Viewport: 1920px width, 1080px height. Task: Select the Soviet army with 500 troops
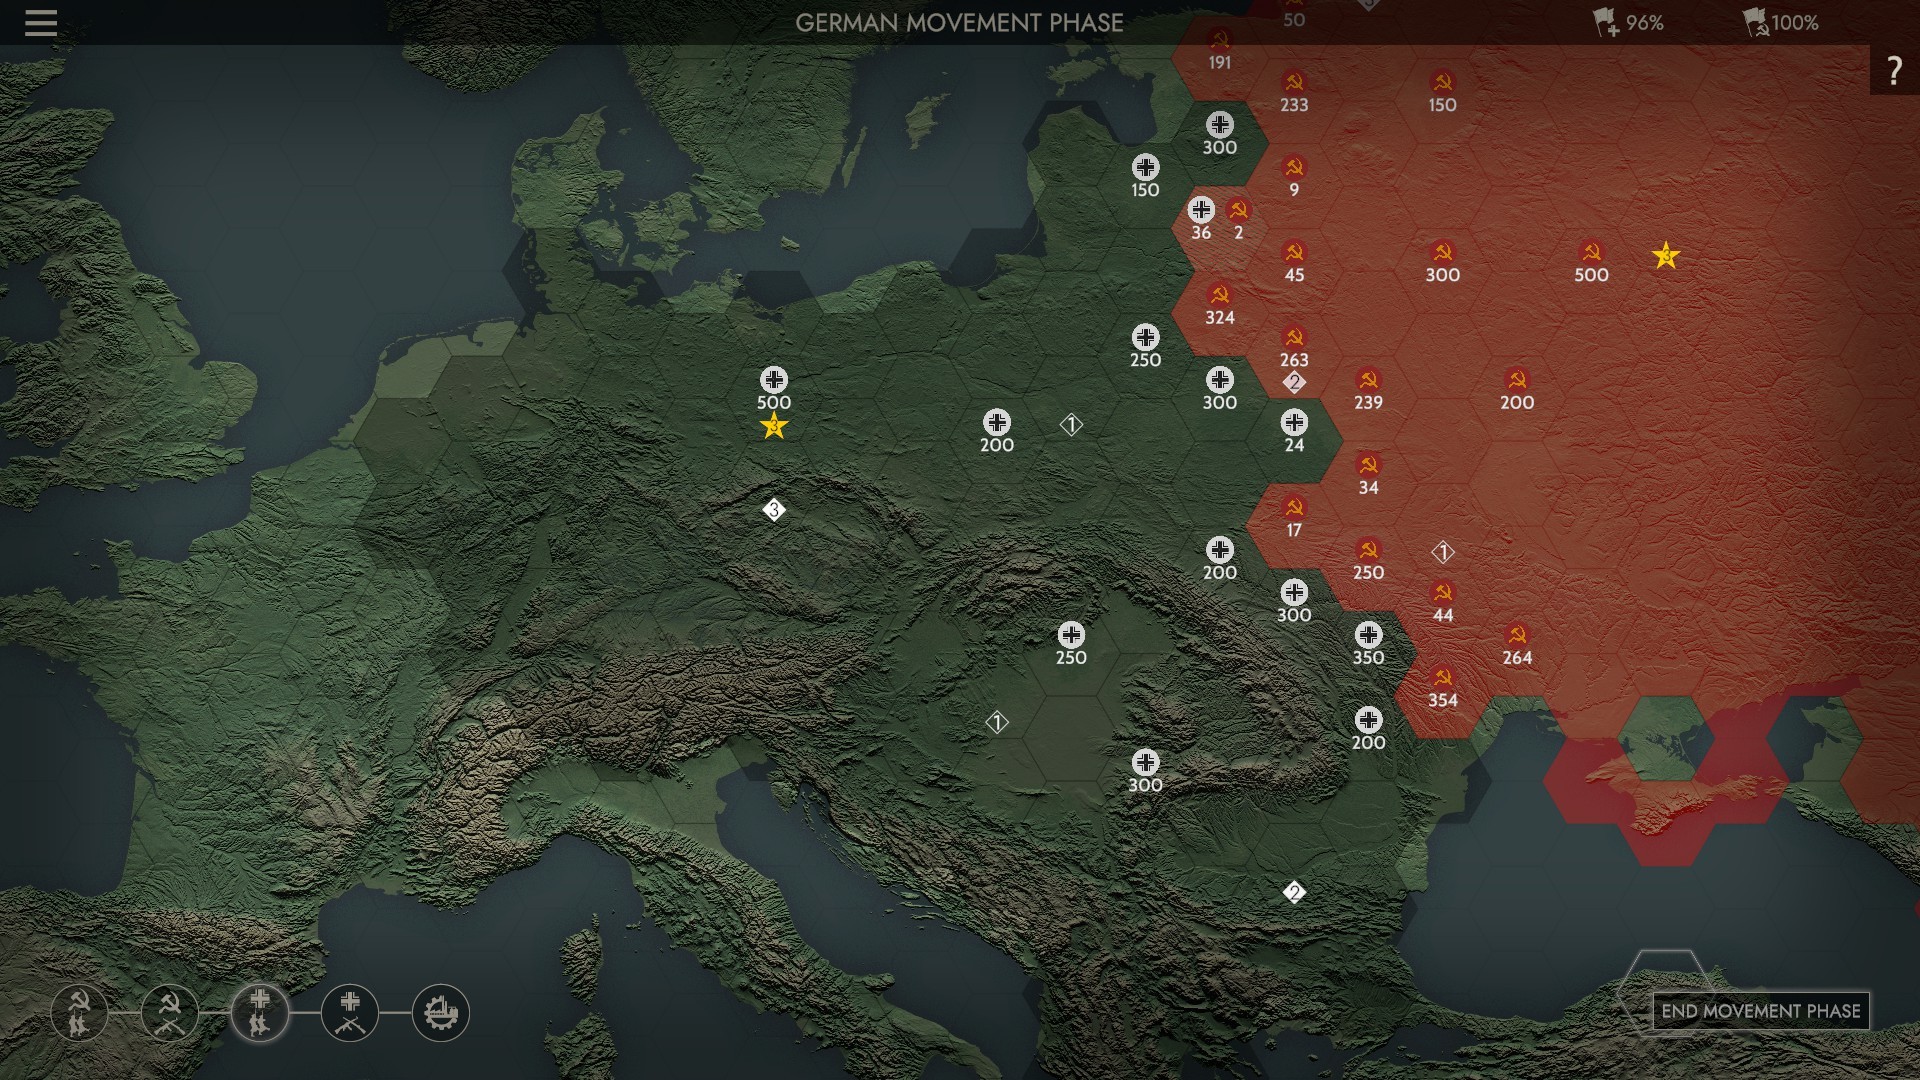tap(1591, 254)
